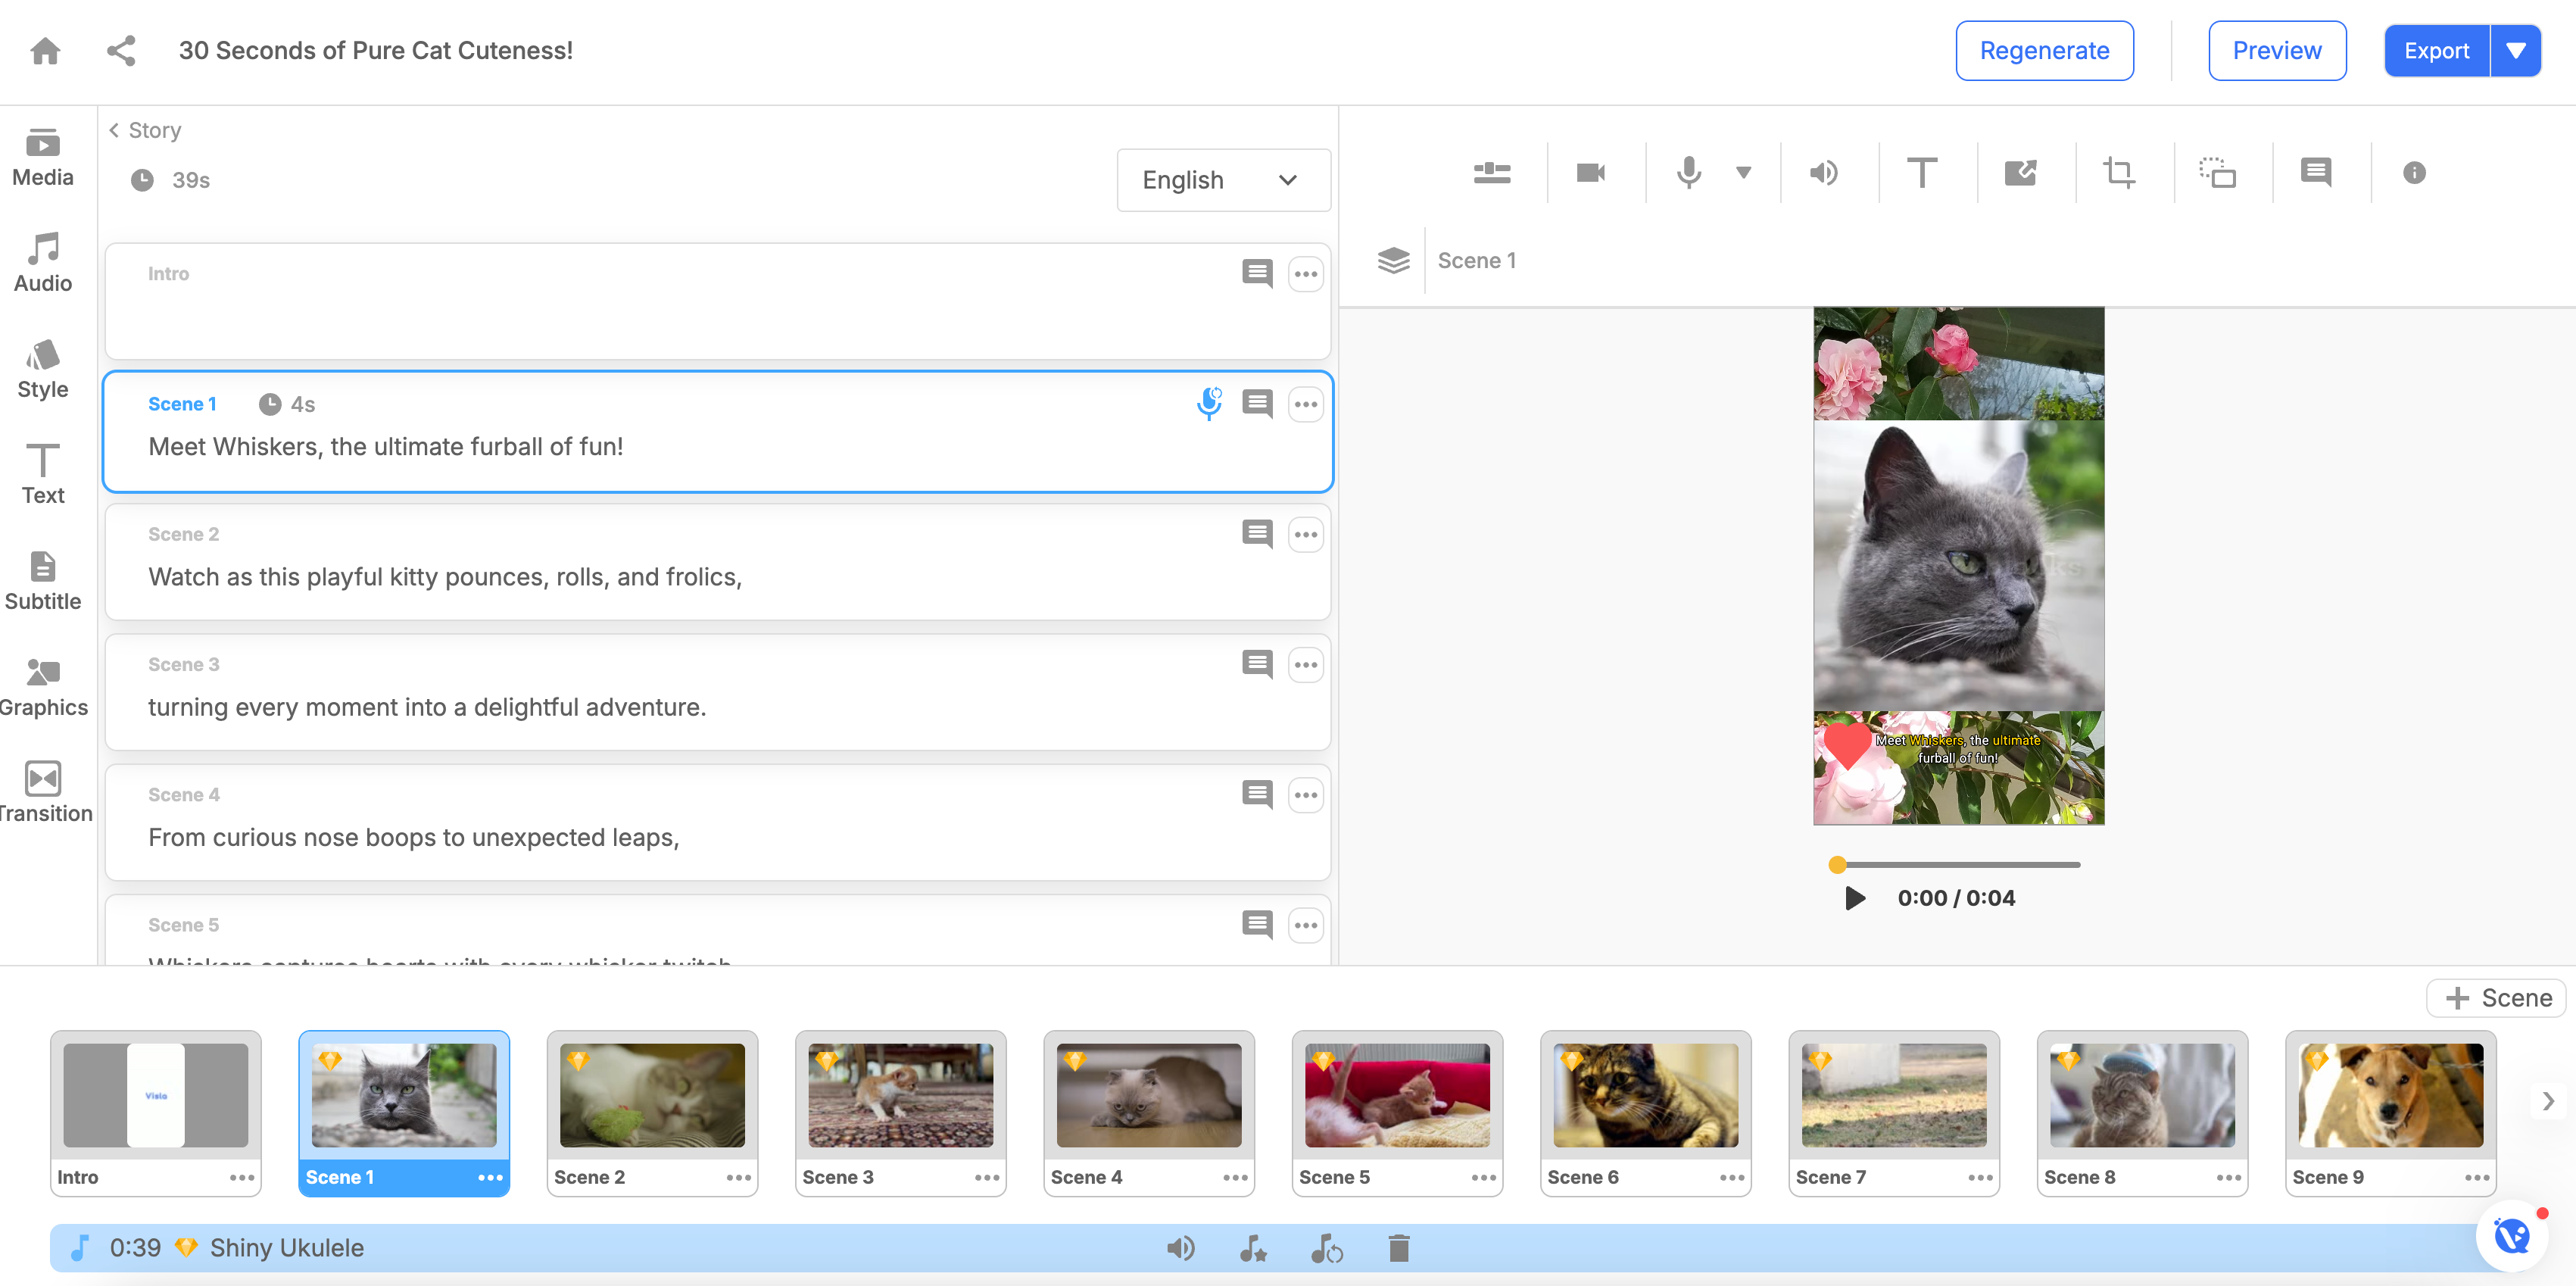Click the add Scene button
The width and height of the screenshot is (2576, 1286).
(x=2497, y=998)
